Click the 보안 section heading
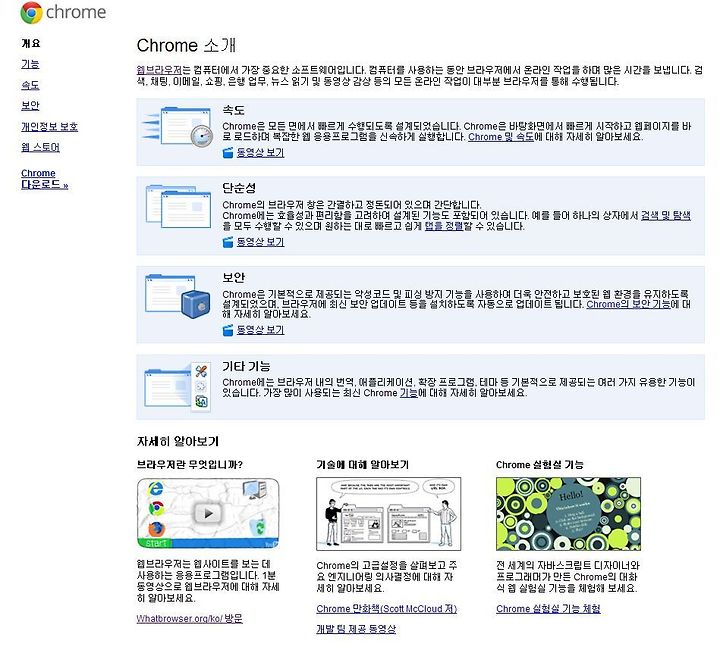The height and width of the screenshot is (650, 720). 233,277
